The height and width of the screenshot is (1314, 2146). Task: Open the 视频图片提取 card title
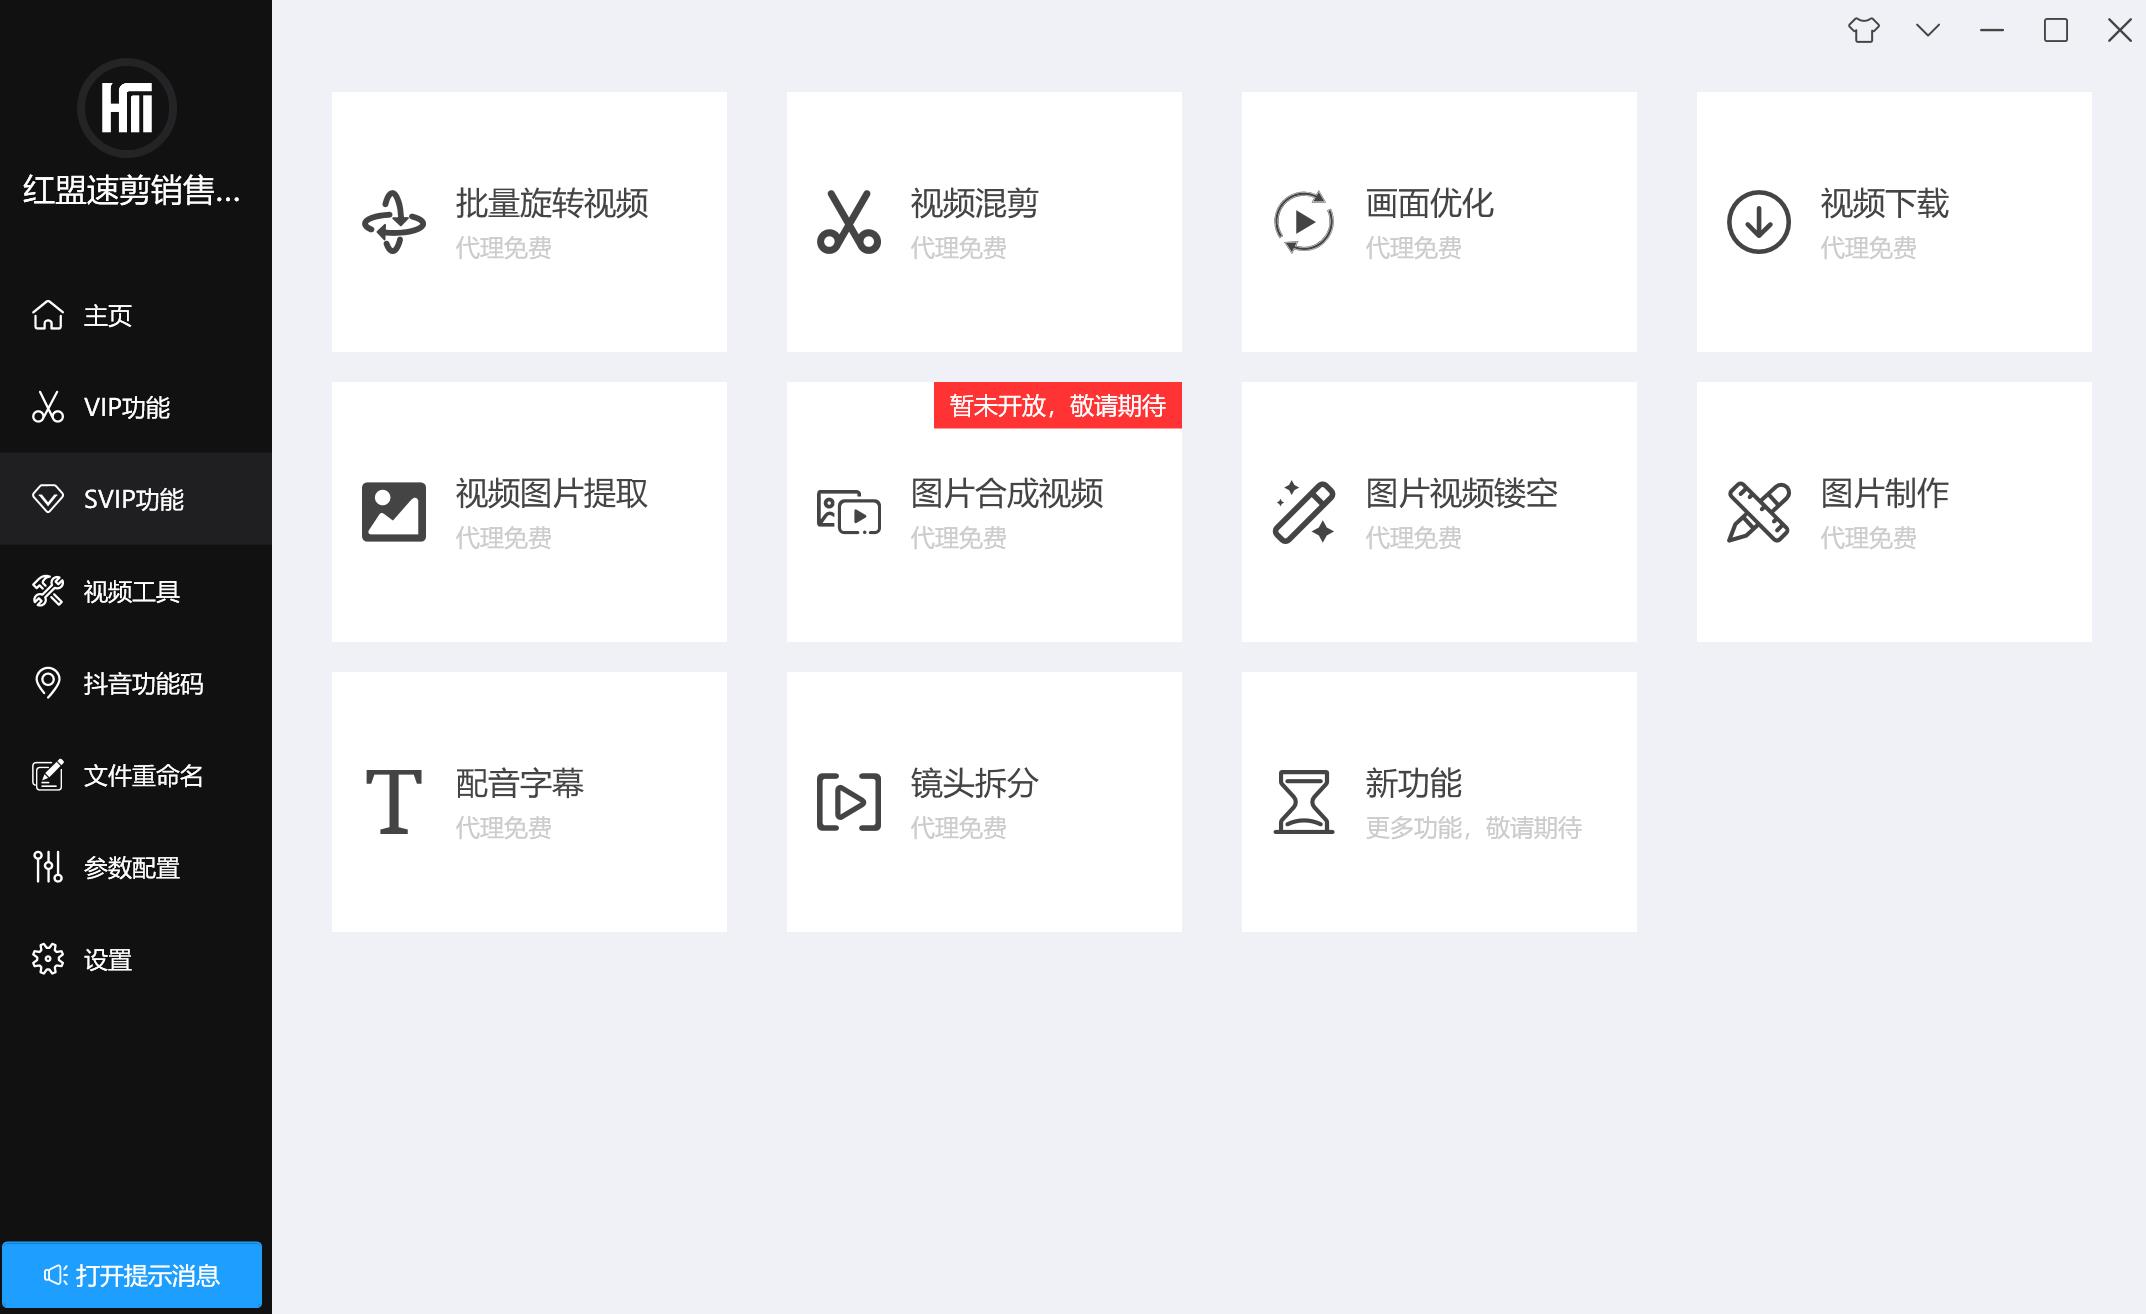click(x=552, y=493)
